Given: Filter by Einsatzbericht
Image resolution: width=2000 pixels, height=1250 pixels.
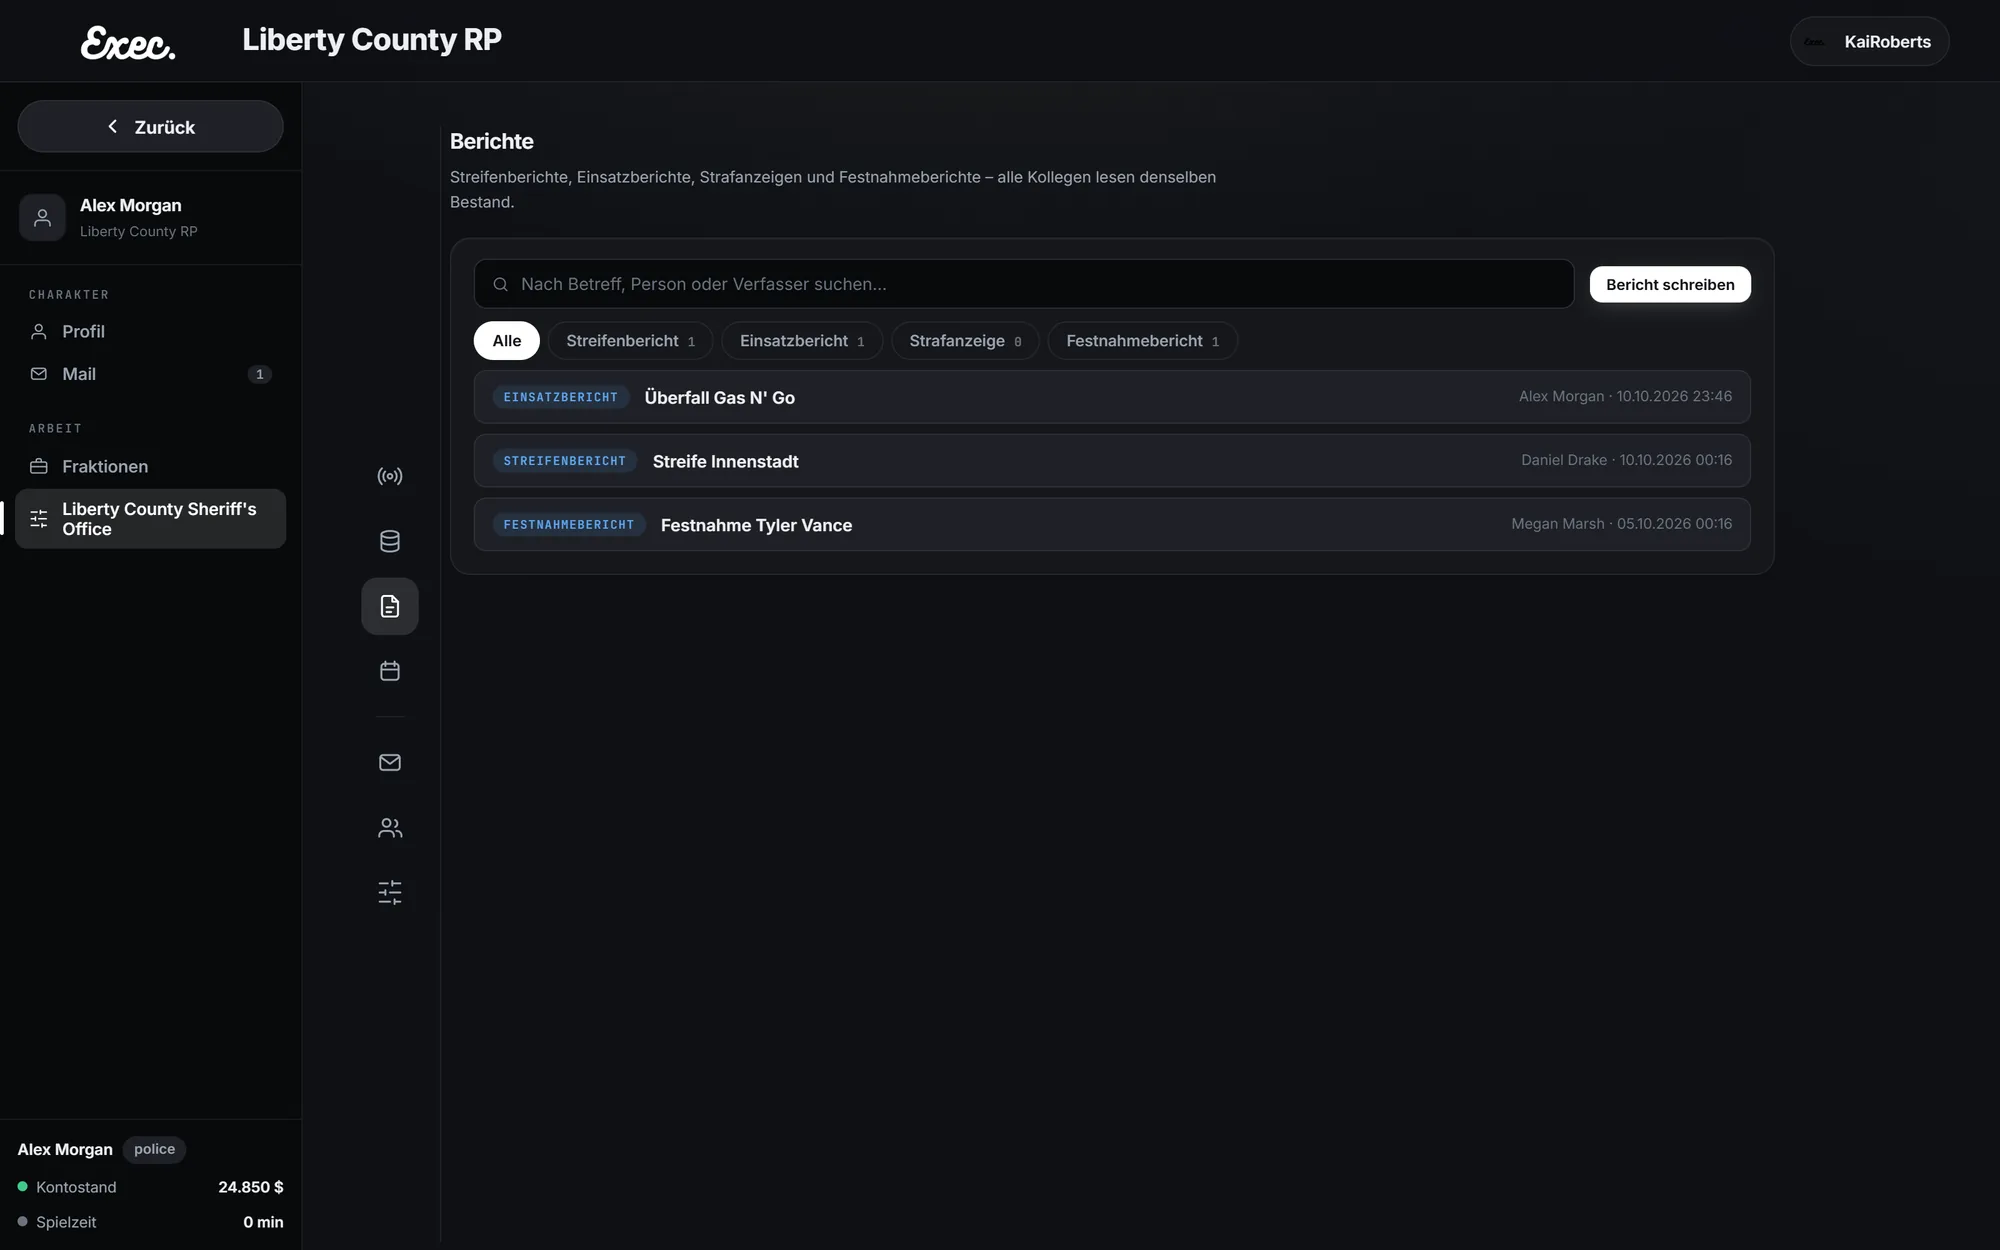Looking at the screenshot, I should tap(801, 341).
